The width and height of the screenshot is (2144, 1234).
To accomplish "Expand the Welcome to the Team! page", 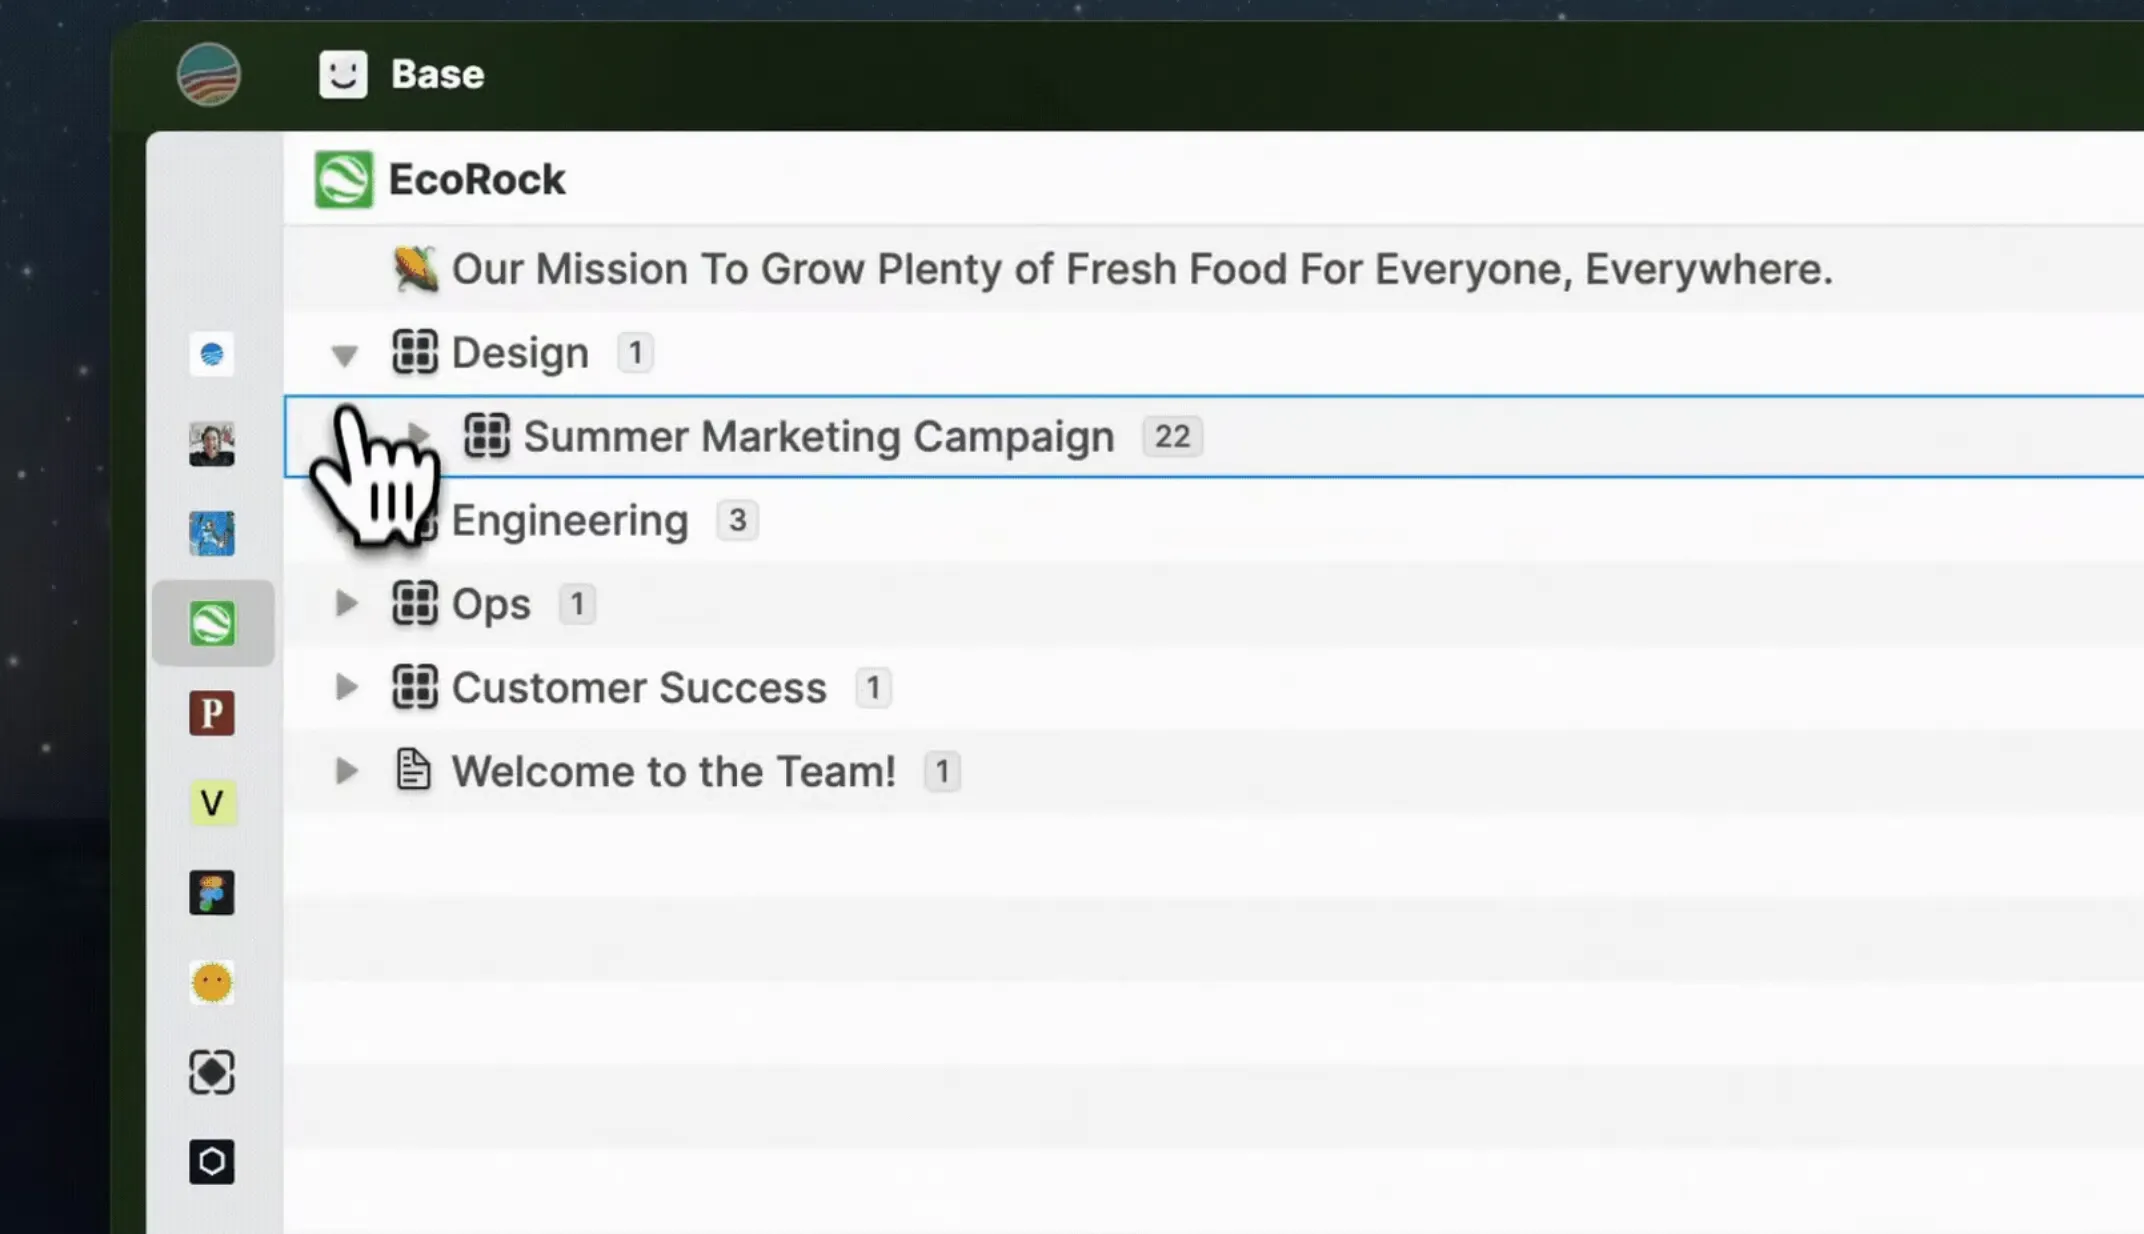I will tap(346, 771).
